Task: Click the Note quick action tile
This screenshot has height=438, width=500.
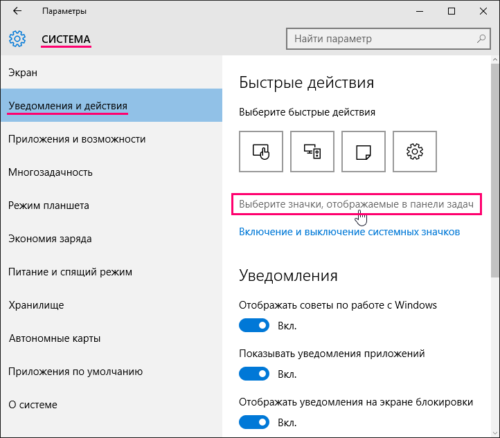Action: (x=363, y=152)
